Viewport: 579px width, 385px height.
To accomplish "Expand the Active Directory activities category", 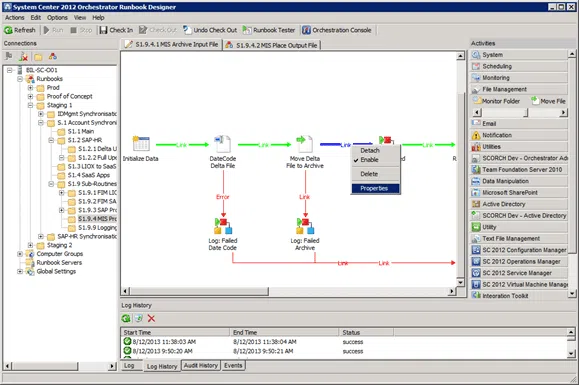I will (519, 204).
